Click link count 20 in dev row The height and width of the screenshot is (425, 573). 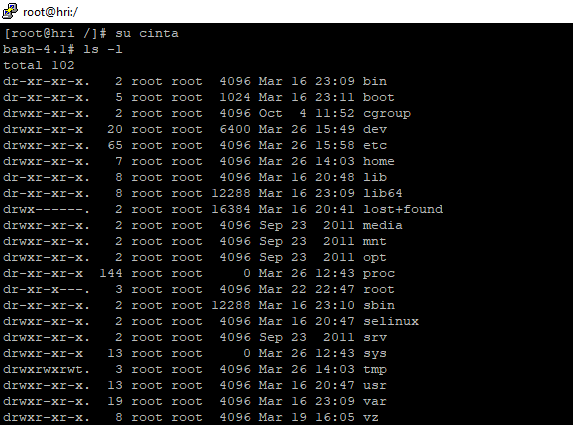tap(115, 129)
